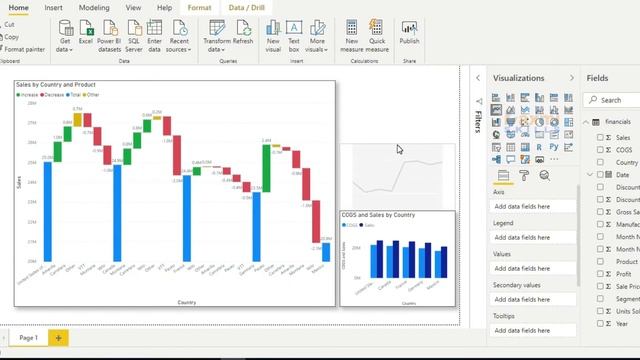
Task: Click the Decrease legend marker
Action: coord(42,95)
